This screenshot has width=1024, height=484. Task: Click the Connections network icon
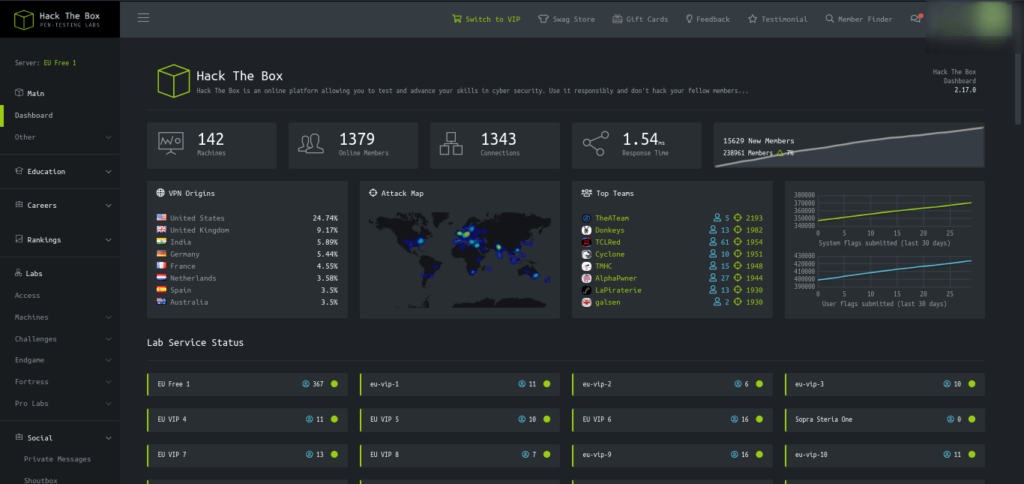pos(454,145)
